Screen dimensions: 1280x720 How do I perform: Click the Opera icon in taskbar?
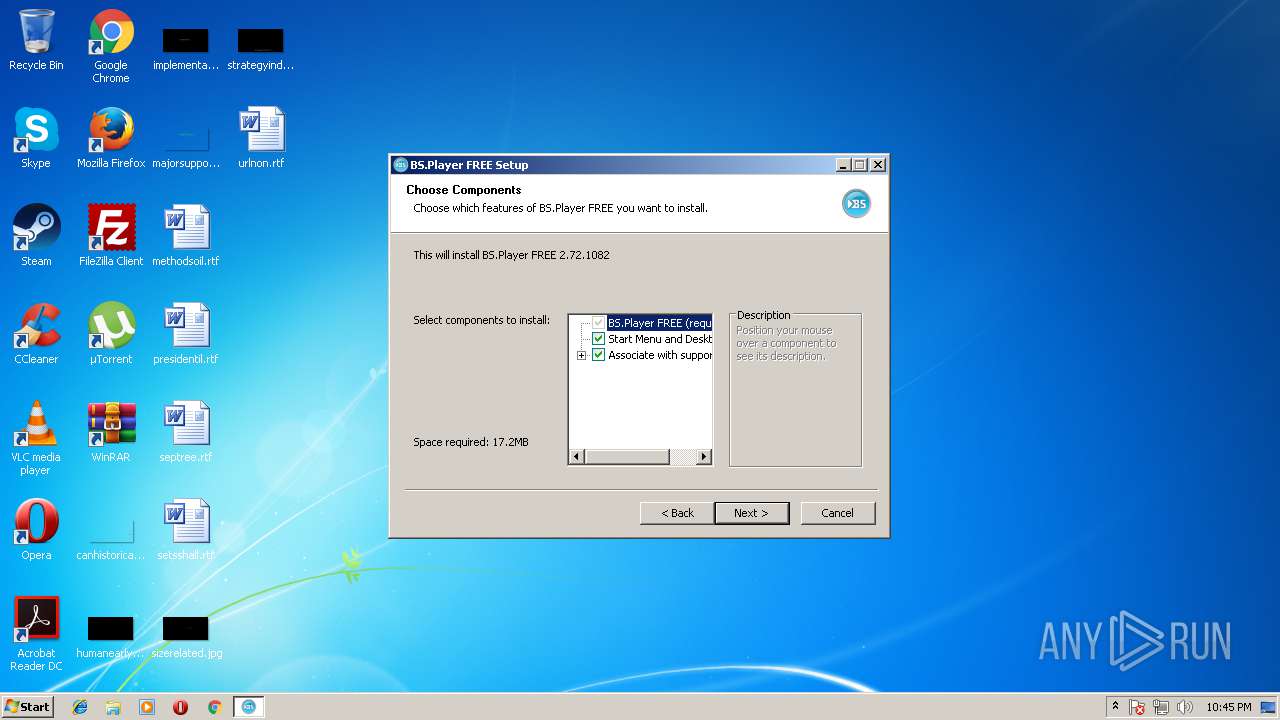click(x=181, y=707)
